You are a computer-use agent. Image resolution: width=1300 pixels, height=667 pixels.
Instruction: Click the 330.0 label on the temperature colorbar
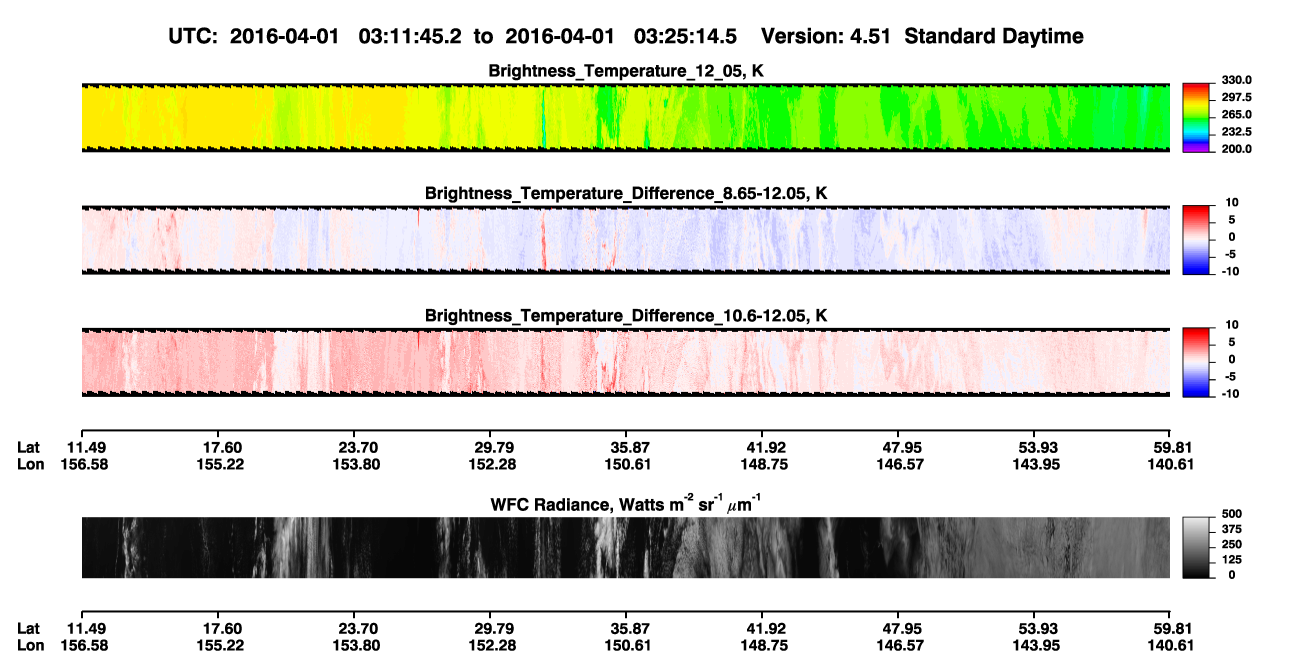coord(1235,80)
